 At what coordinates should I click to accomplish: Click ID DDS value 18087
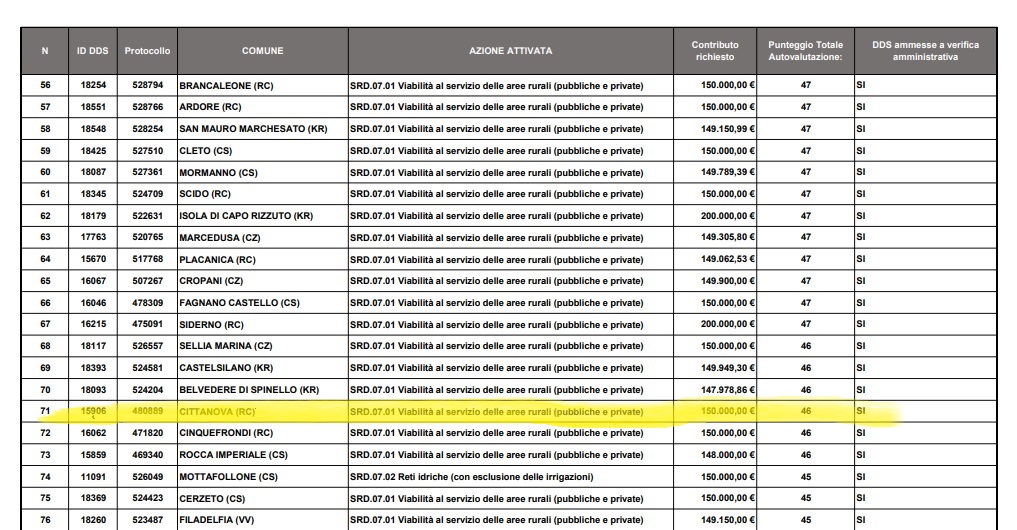[x=93, y=173]
